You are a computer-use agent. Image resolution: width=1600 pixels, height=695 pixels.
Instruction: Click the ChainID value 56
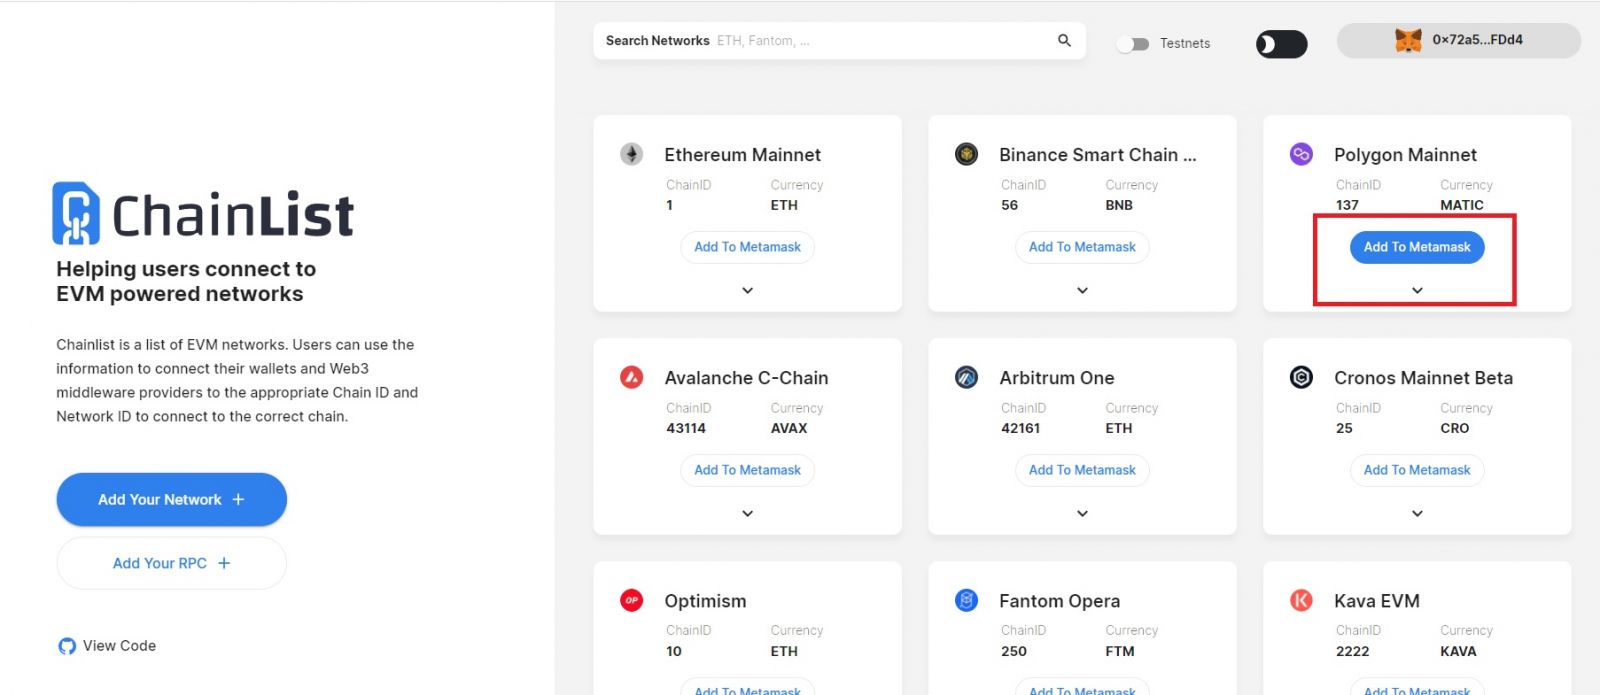pos(1009,205)
